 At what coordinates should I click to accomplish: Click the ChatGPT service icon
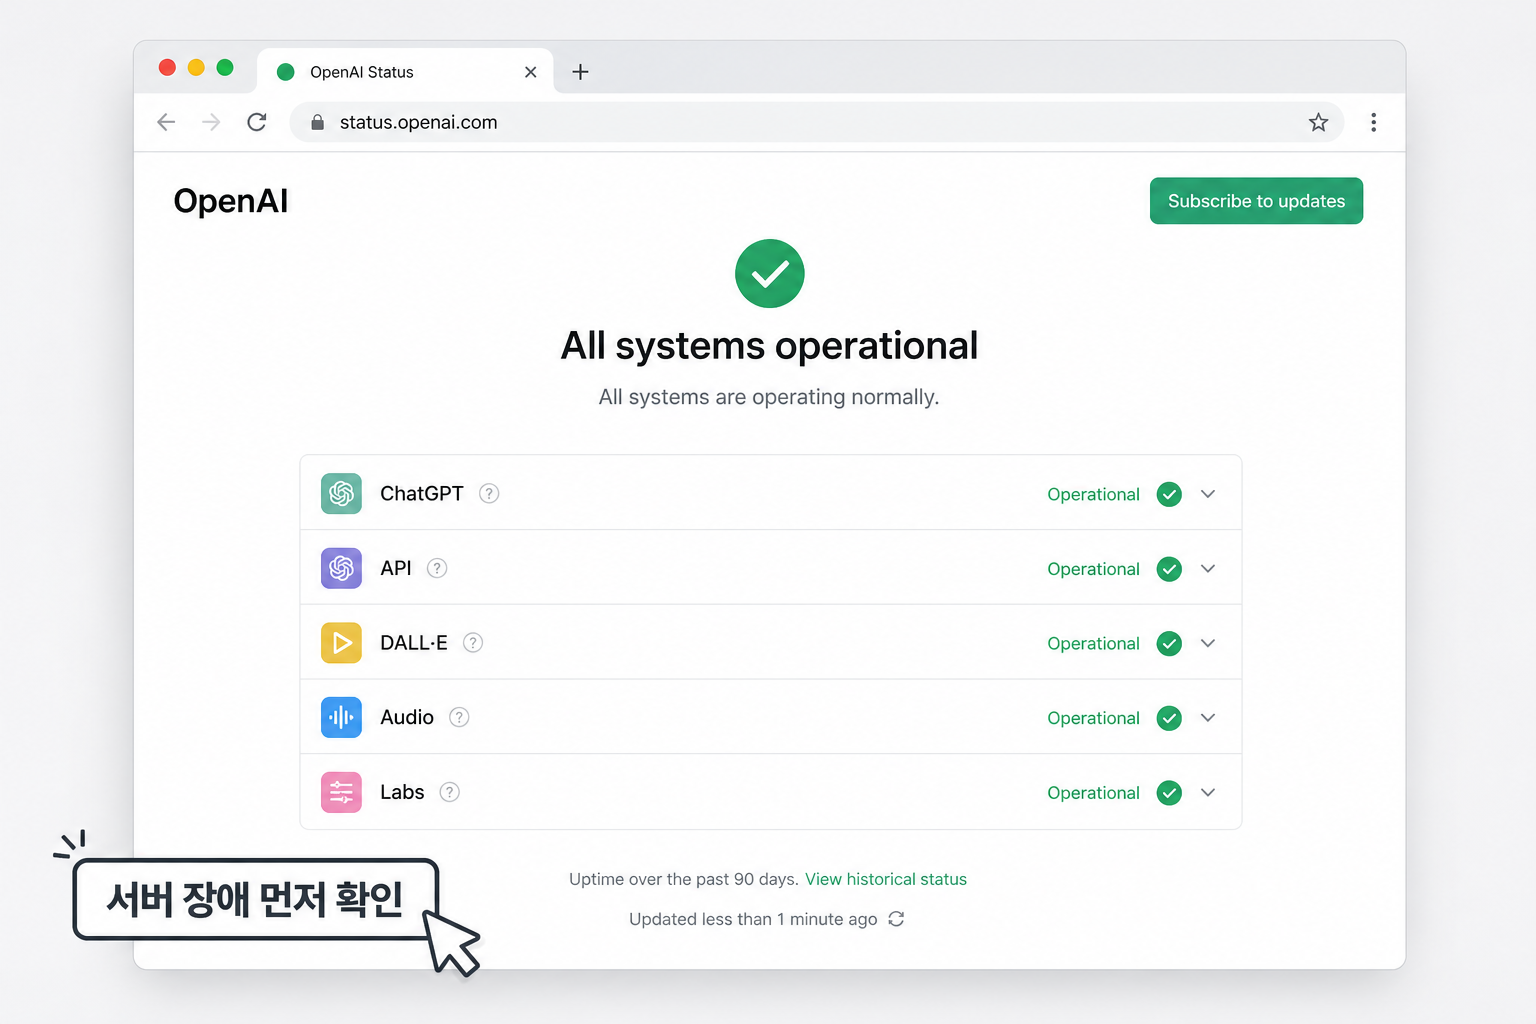click(x=341, y=493)
